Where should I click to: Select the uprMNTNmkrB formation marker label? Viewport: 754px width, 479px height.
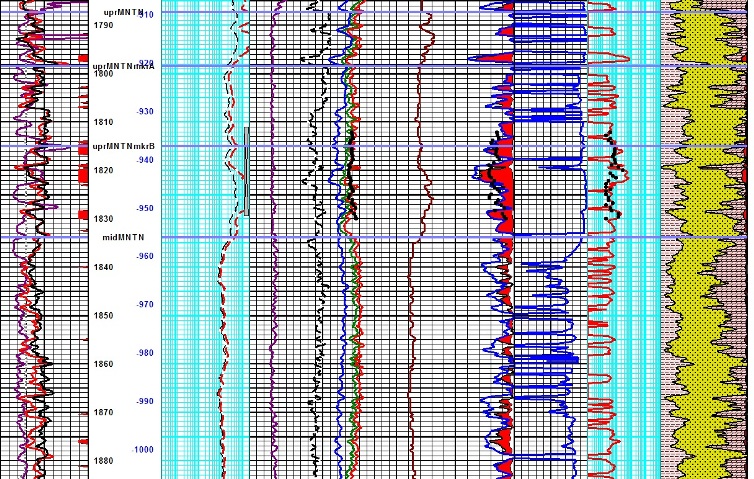point(122,147)
